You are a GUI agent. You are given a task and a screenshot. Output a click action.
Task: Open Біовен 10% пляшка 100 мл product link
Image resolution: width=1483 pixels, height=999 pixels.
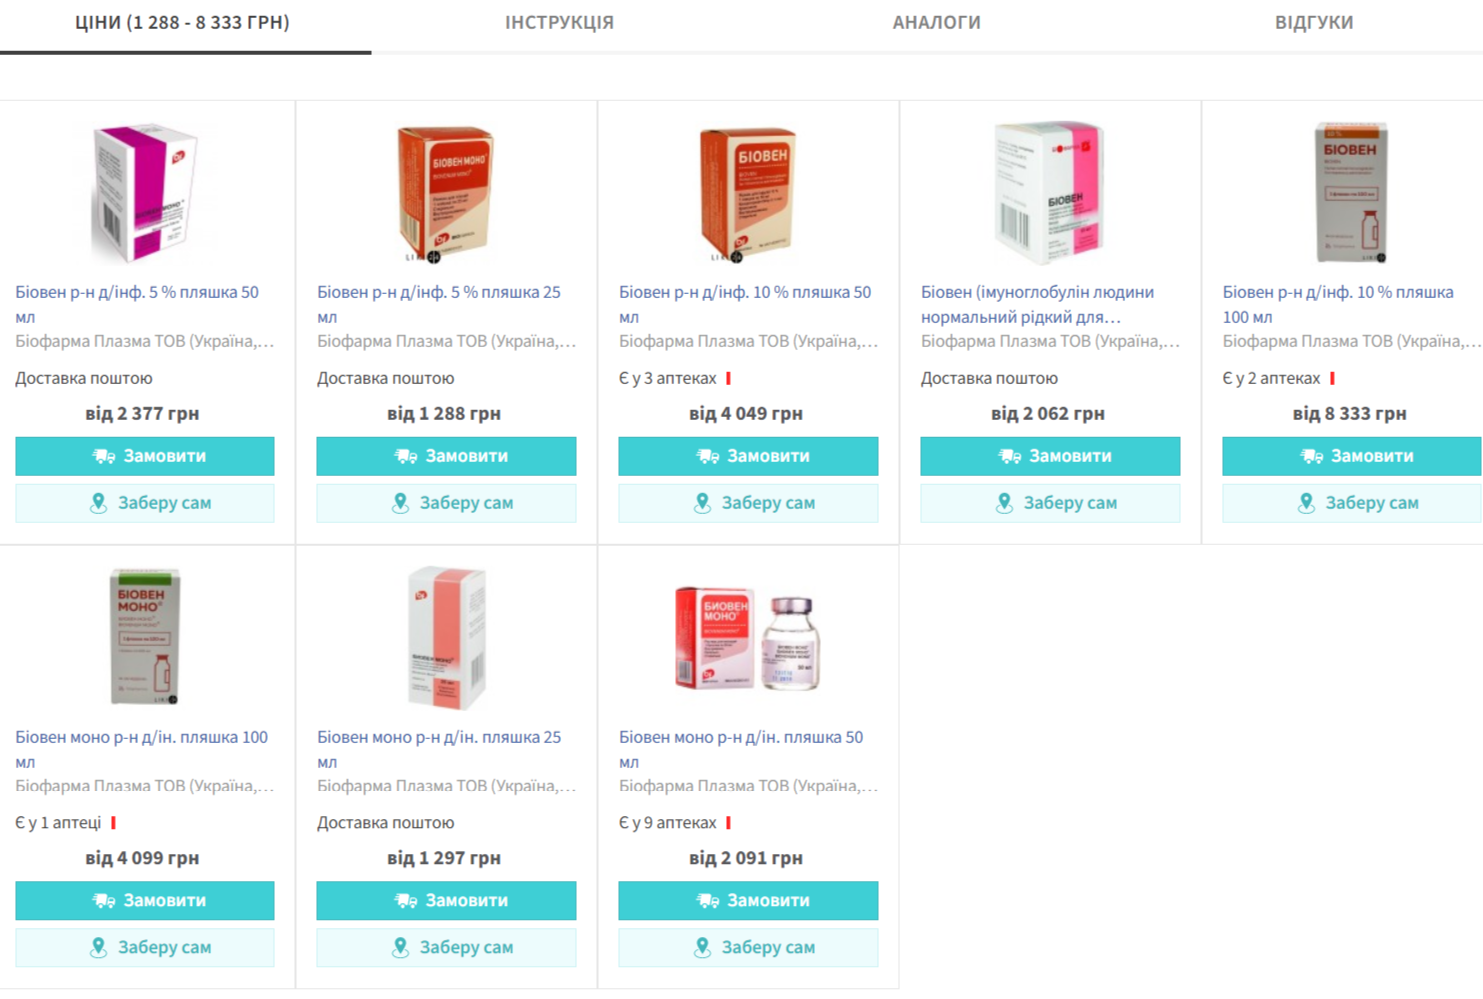tap(1337, 293)
